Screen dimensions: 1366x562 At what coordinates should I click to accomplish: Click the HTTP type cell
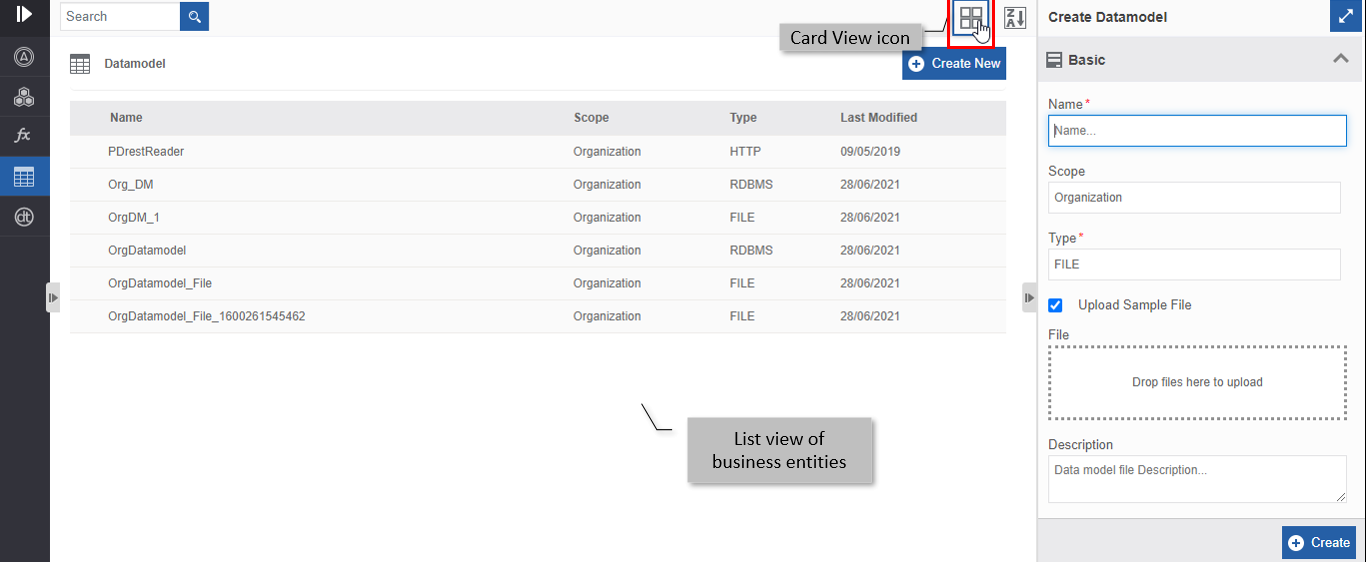tap(745, 152)
